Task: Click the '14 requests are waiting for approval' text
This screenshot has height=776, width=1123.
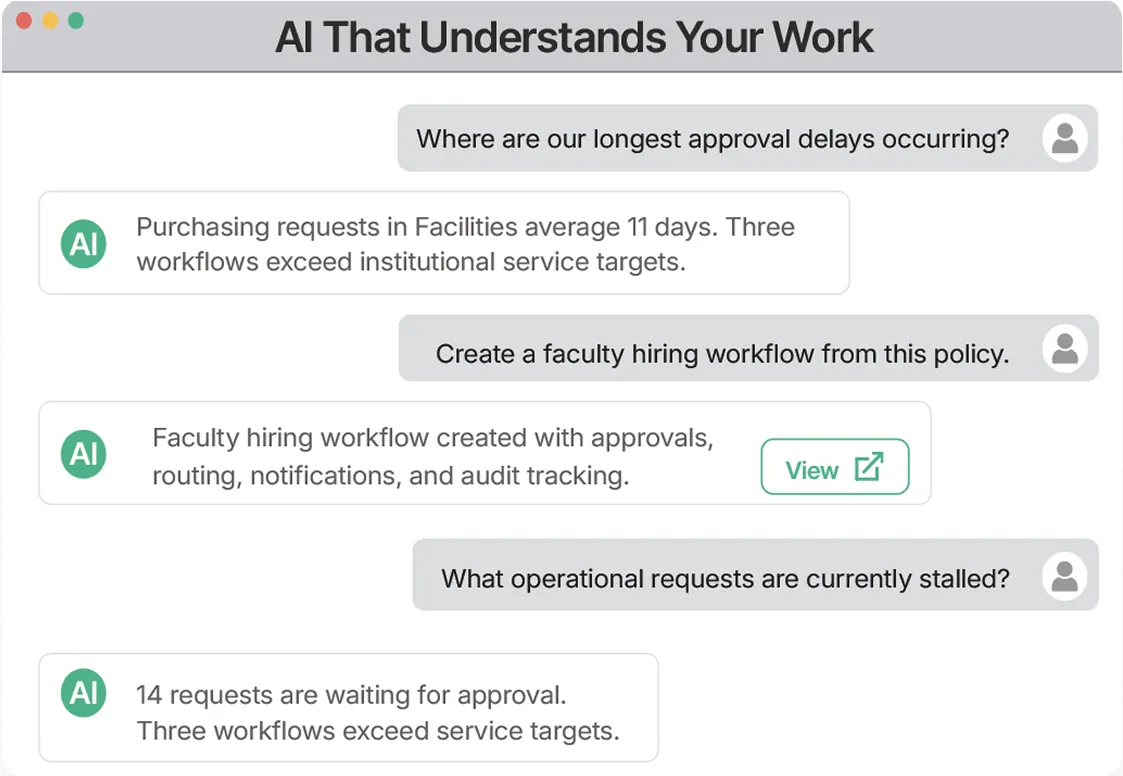Action: click(x=351, y=695)
